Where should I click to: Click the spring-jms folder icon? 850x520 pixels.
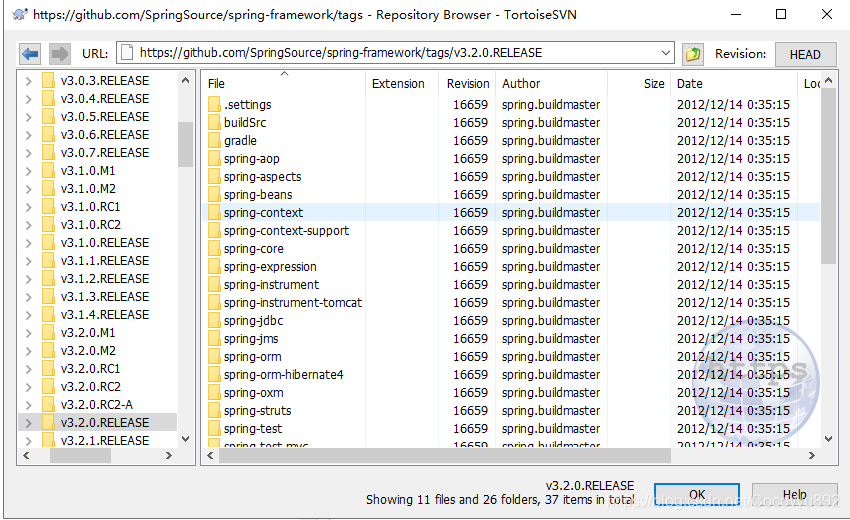pyautogui.click(x=214, y=338)
